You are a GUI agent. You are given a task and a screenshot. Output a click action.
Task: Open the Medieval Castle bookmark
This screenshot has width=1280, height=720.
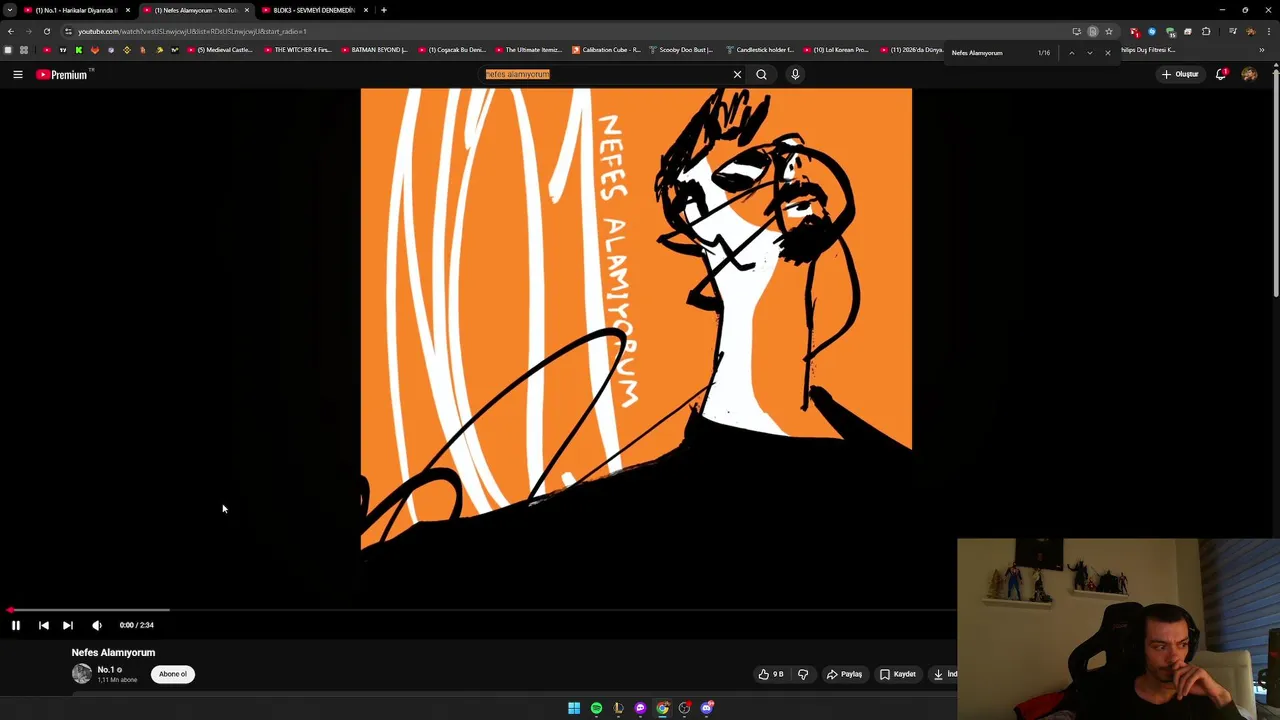pyautogui.click(x=219, y=50)
